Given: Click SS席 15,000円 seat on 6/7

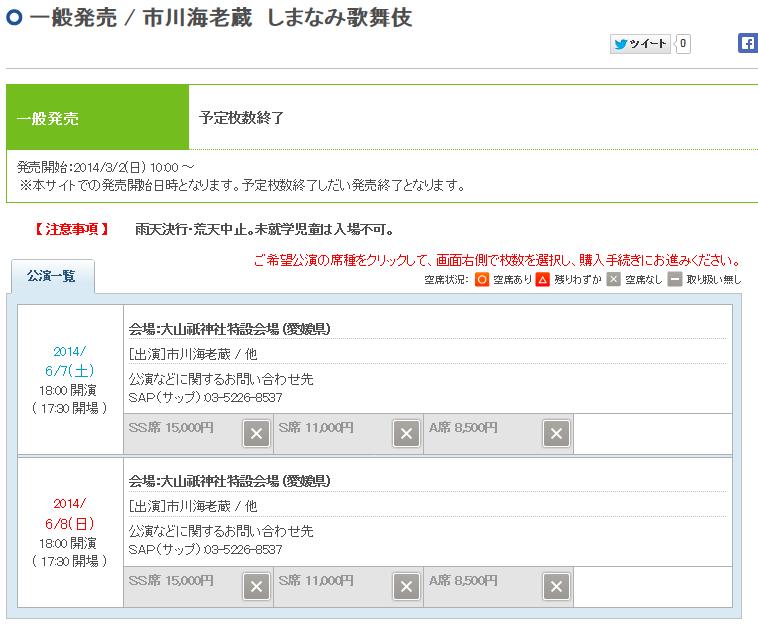Looking at the screenshot, I should pos(172,428).
